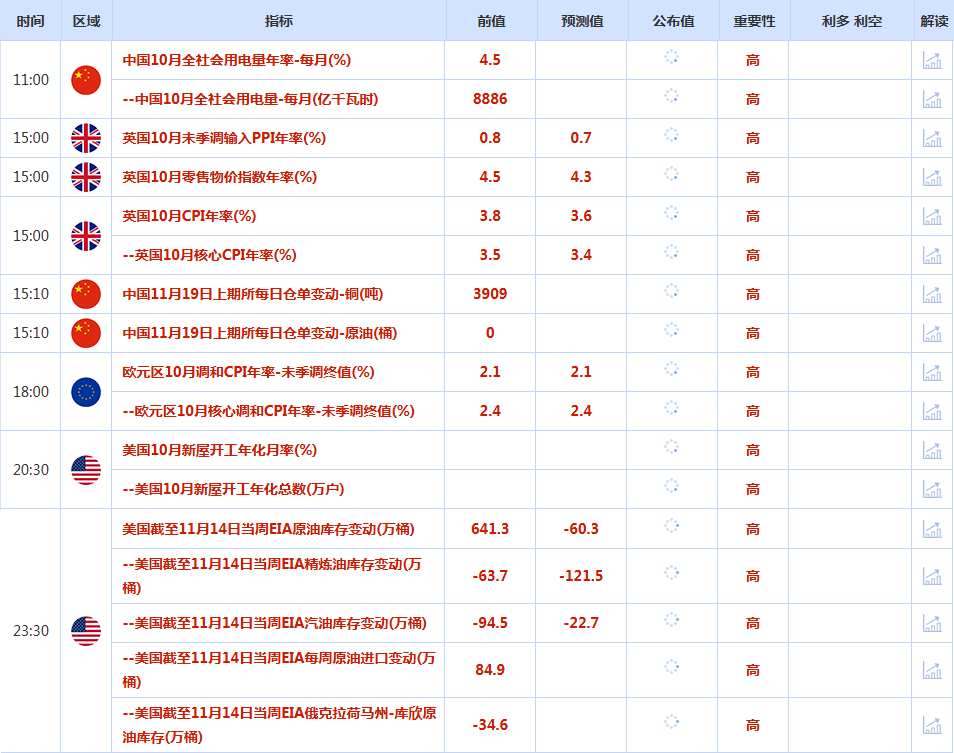This screenshot has width=954, height=753.
Task: Click the UK flag beside 零售物价指数 row
Action: (x=86, y=177)
